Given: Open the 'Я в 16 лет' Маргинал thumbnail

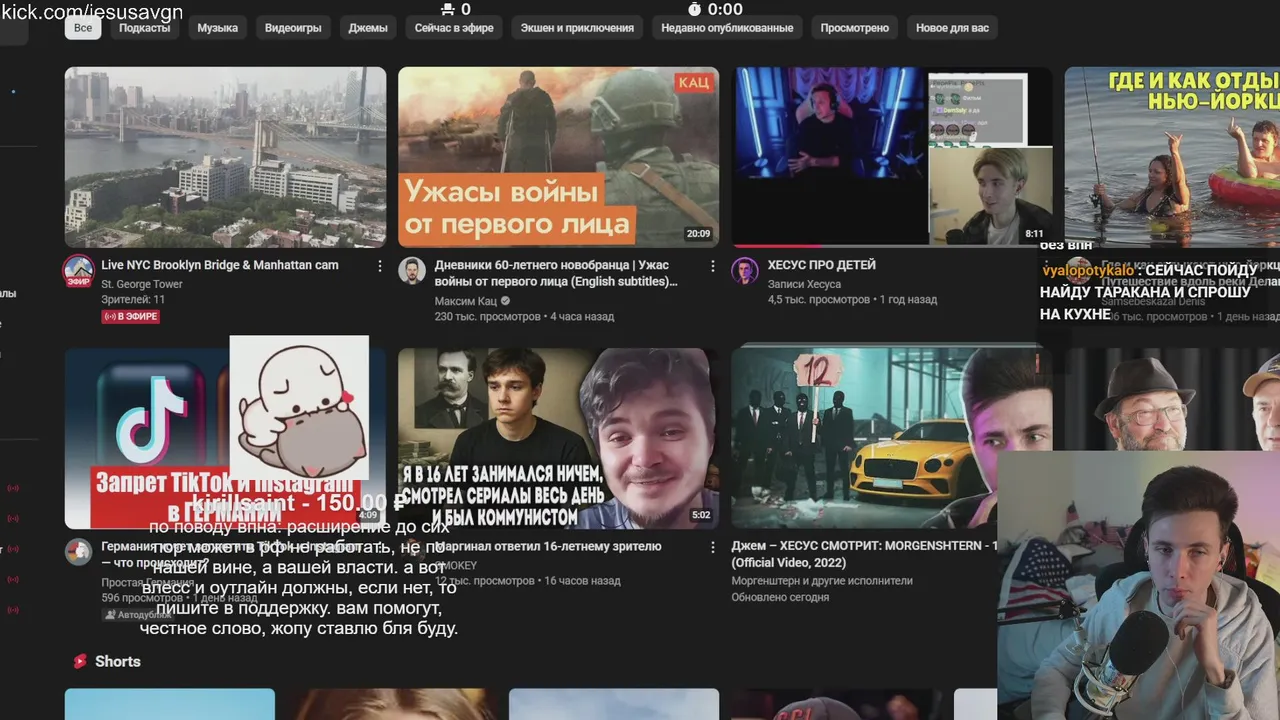Looking at the screenshot, I should [x=558, y=438].
